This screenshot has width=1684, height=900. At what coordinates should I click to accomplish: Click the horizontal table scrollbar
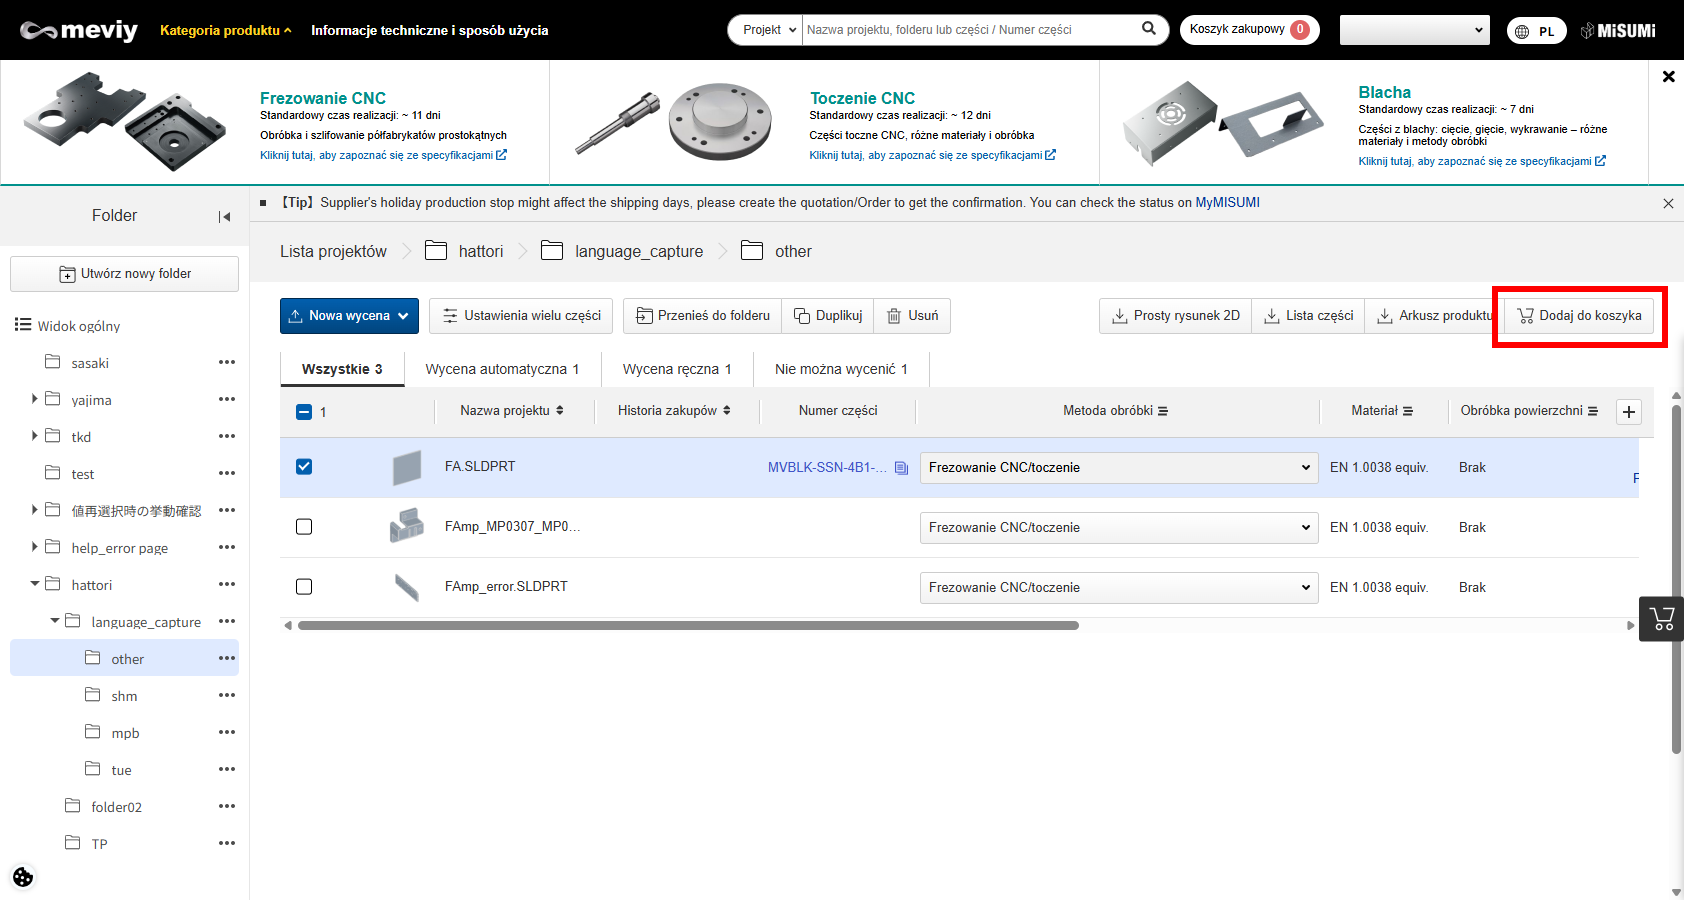pyautogui.click(x=688, y=626)
